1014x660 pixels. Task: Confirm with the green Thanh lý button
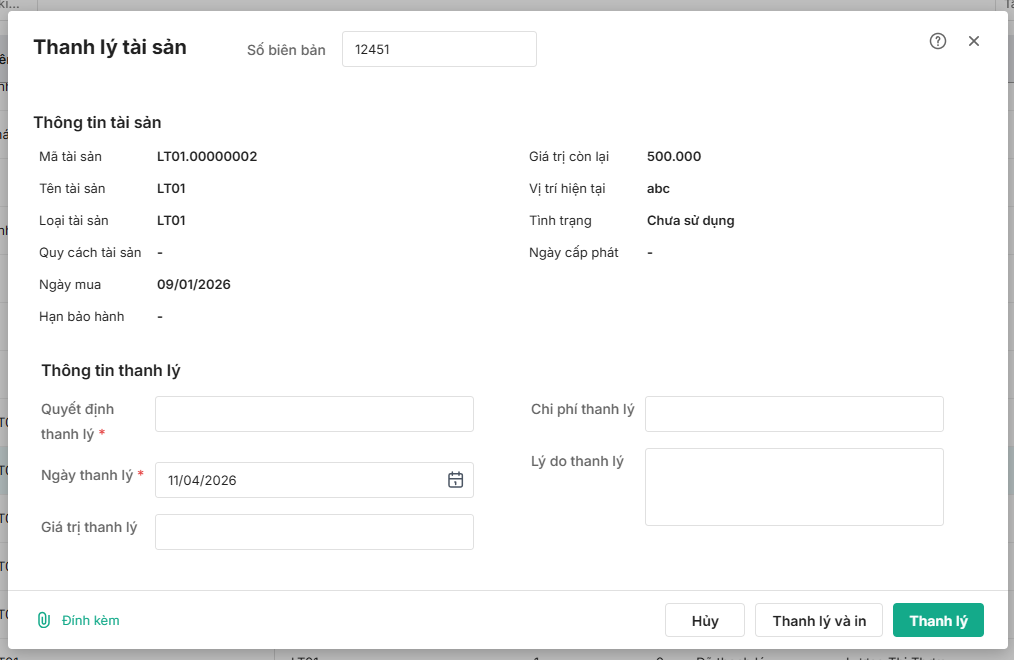click(x=938, y=621)
